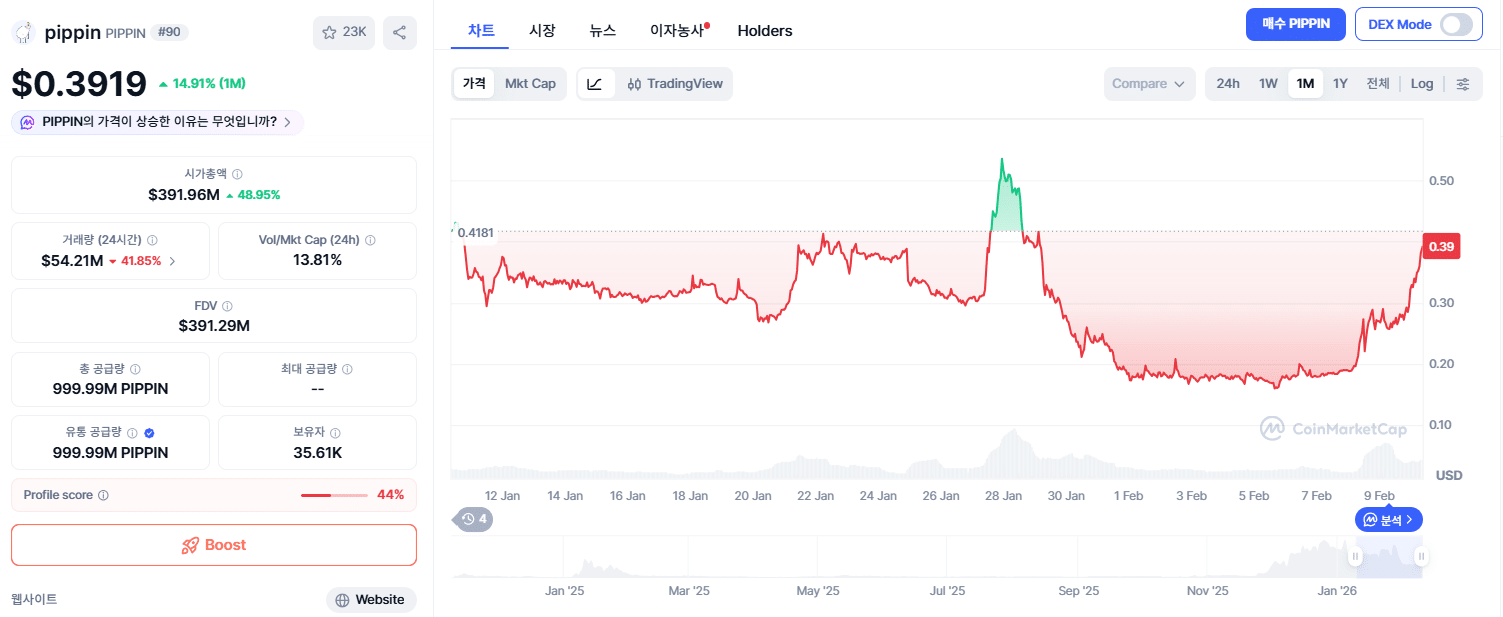Screen dimensions: 1503x617
Task: Click the 13.81% Vol/Mkt Cap value
Action: pos(317,260)
